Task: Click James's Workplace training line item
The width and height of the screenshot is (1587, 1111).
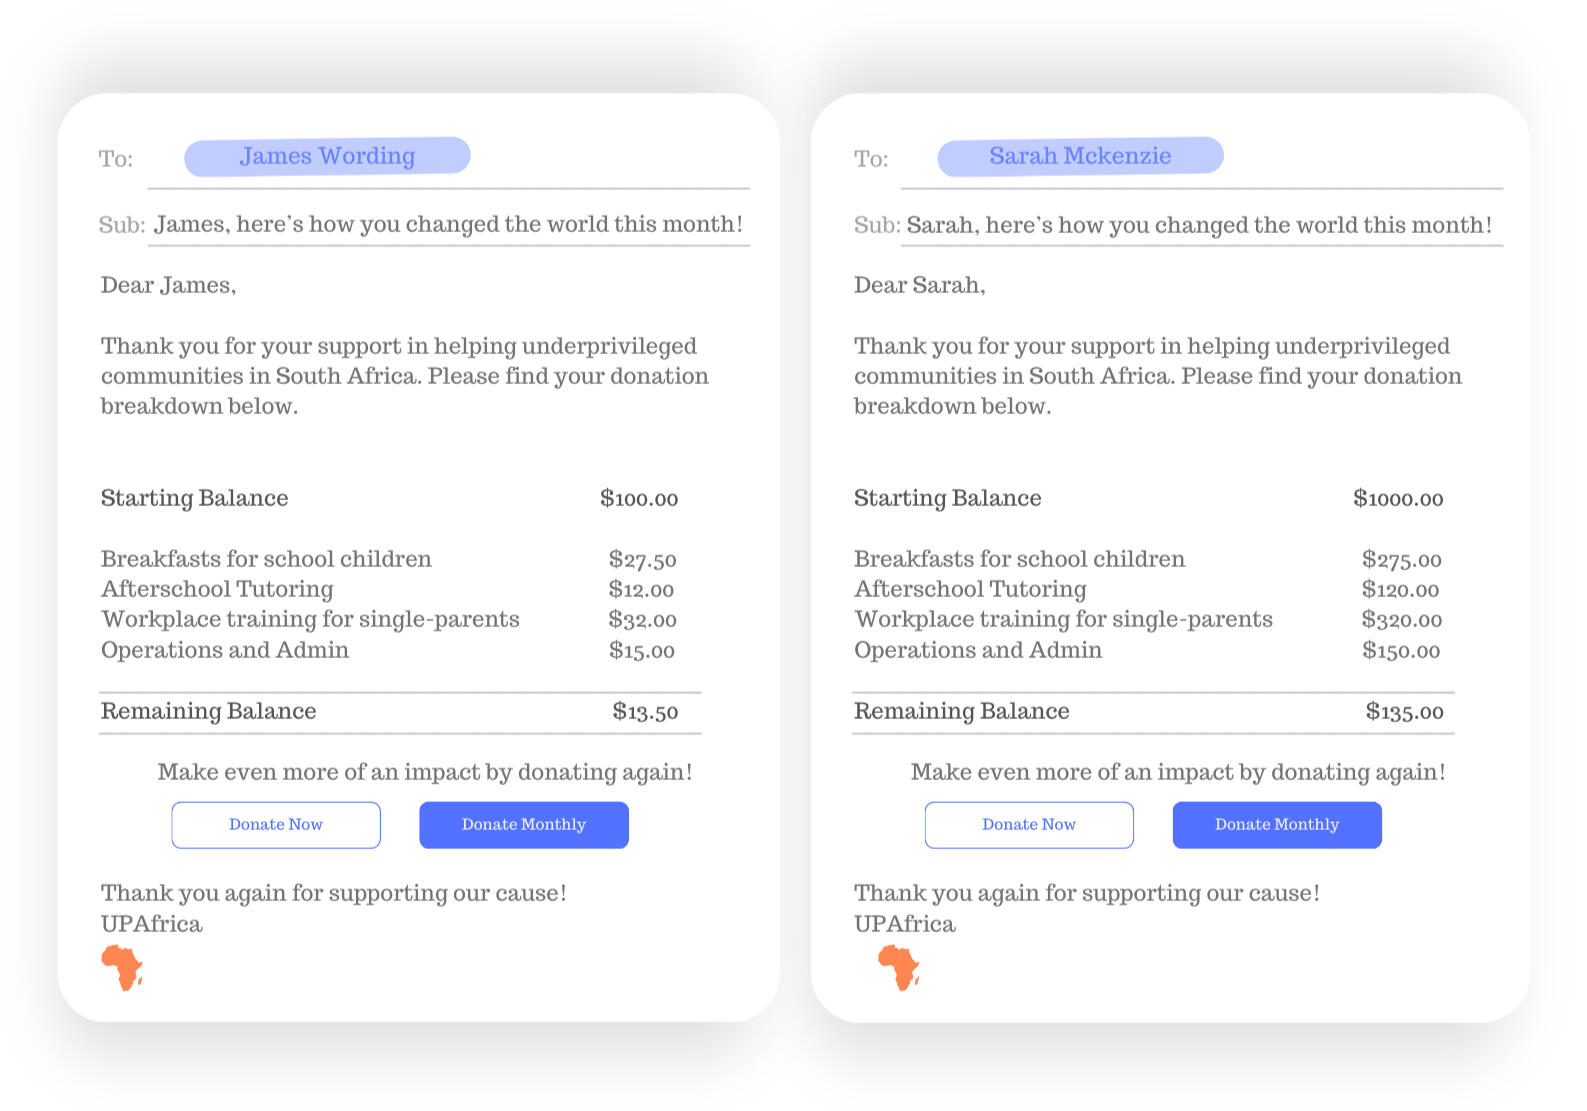Action: (310, 619)
